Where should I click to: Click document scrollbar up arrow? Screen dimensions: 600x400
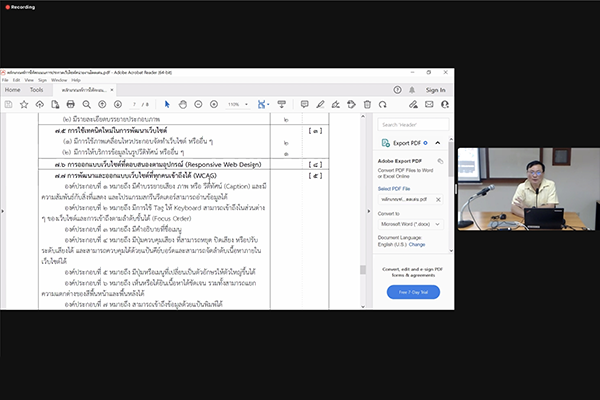pyautogui.click(x=363, y=116)
